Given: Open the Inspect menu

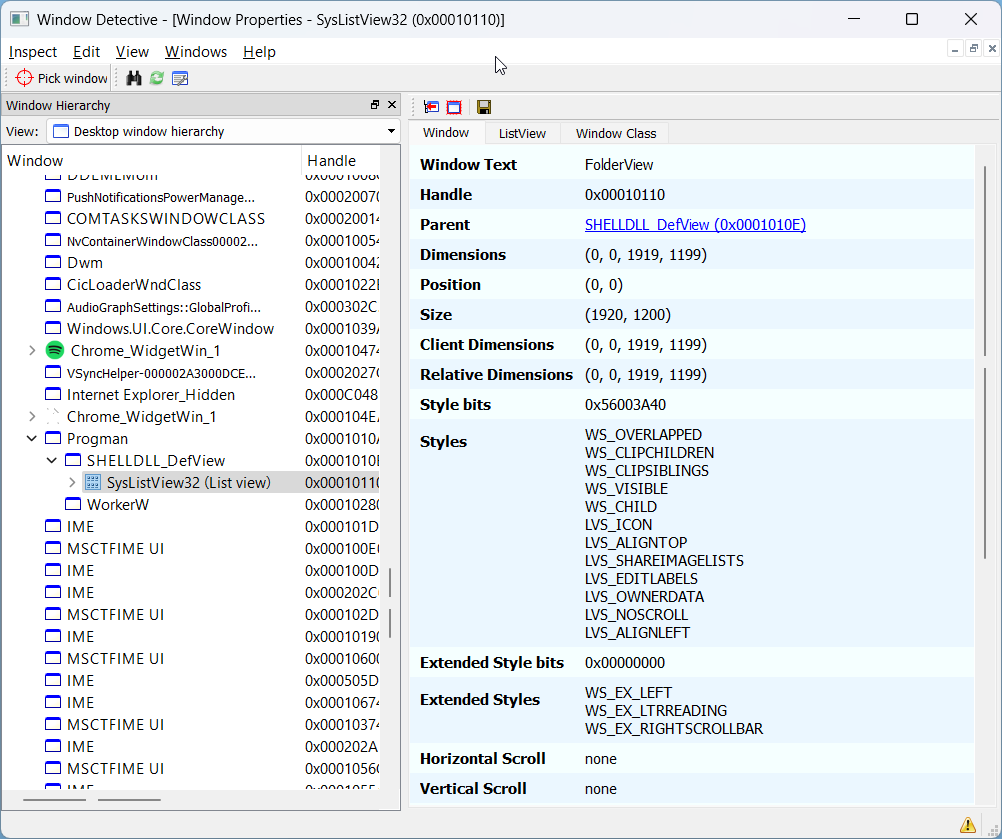Looking at the screenshot, I should [32, 51].
